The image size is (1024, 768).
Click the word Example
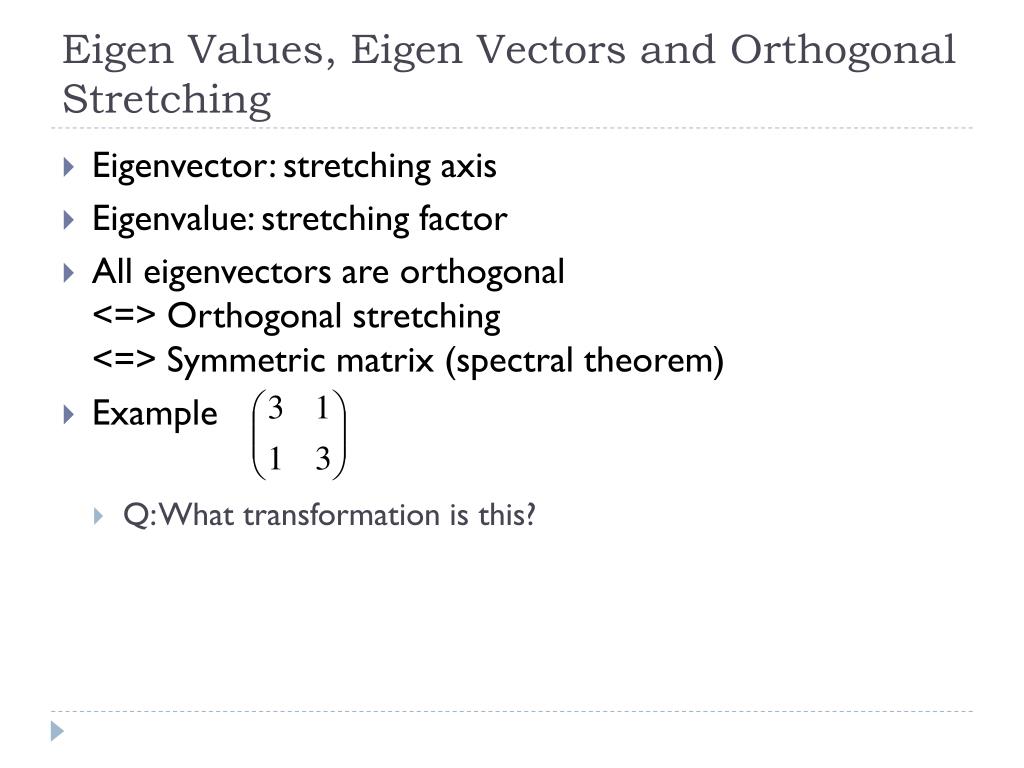(x=155, y=414)
